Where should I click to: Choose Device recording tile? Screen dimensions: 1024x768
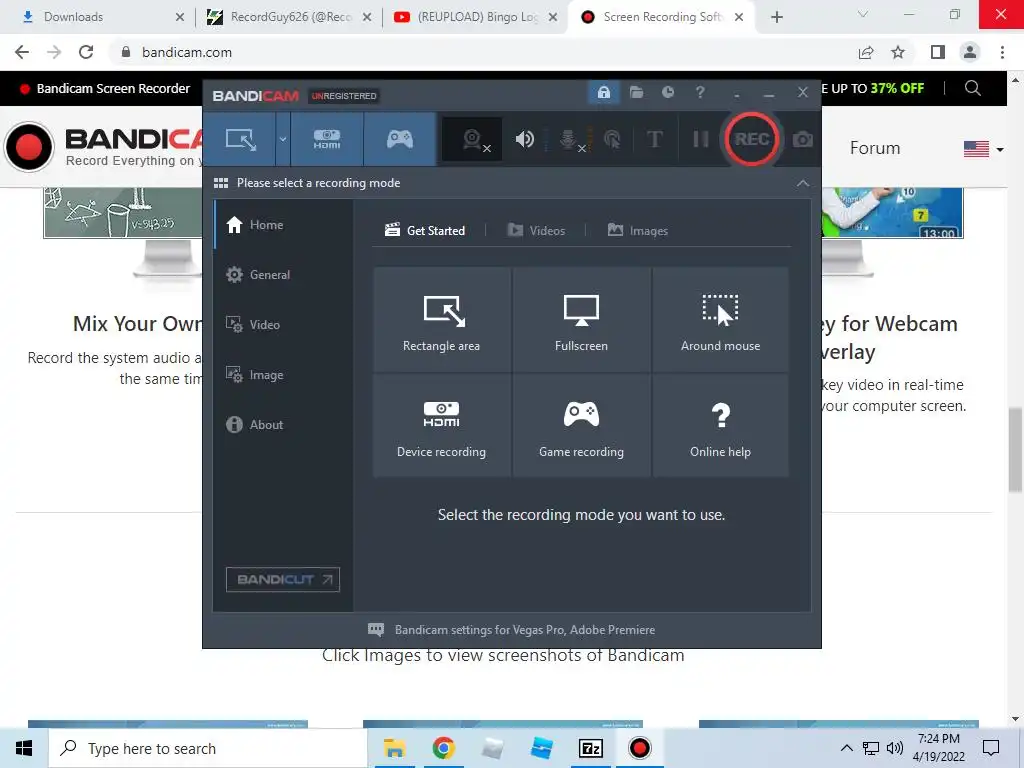pyautogui.click(x=441, y=425)
